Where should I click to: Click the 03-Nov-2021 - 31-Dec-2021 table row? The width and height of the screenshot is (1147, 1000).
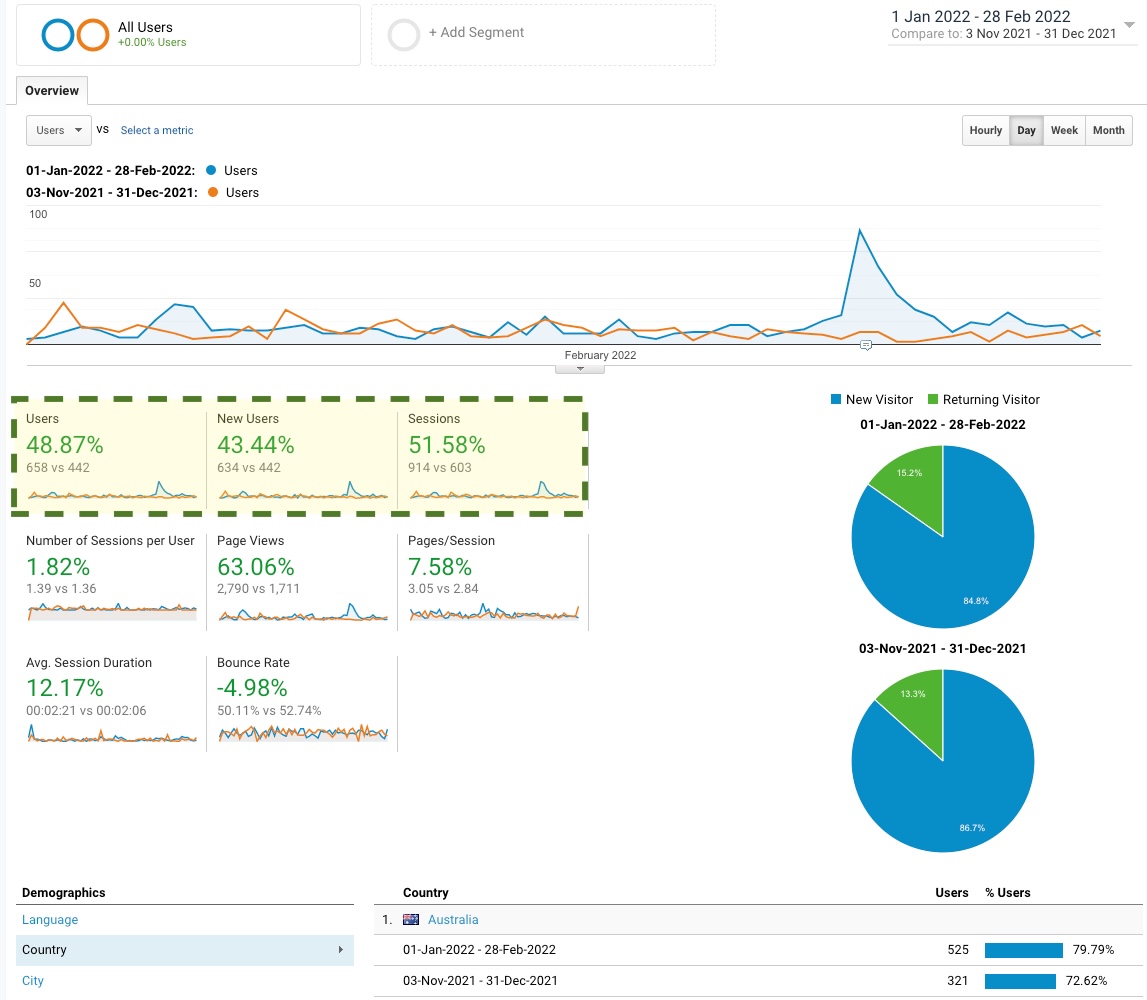[x=758, y=980]
